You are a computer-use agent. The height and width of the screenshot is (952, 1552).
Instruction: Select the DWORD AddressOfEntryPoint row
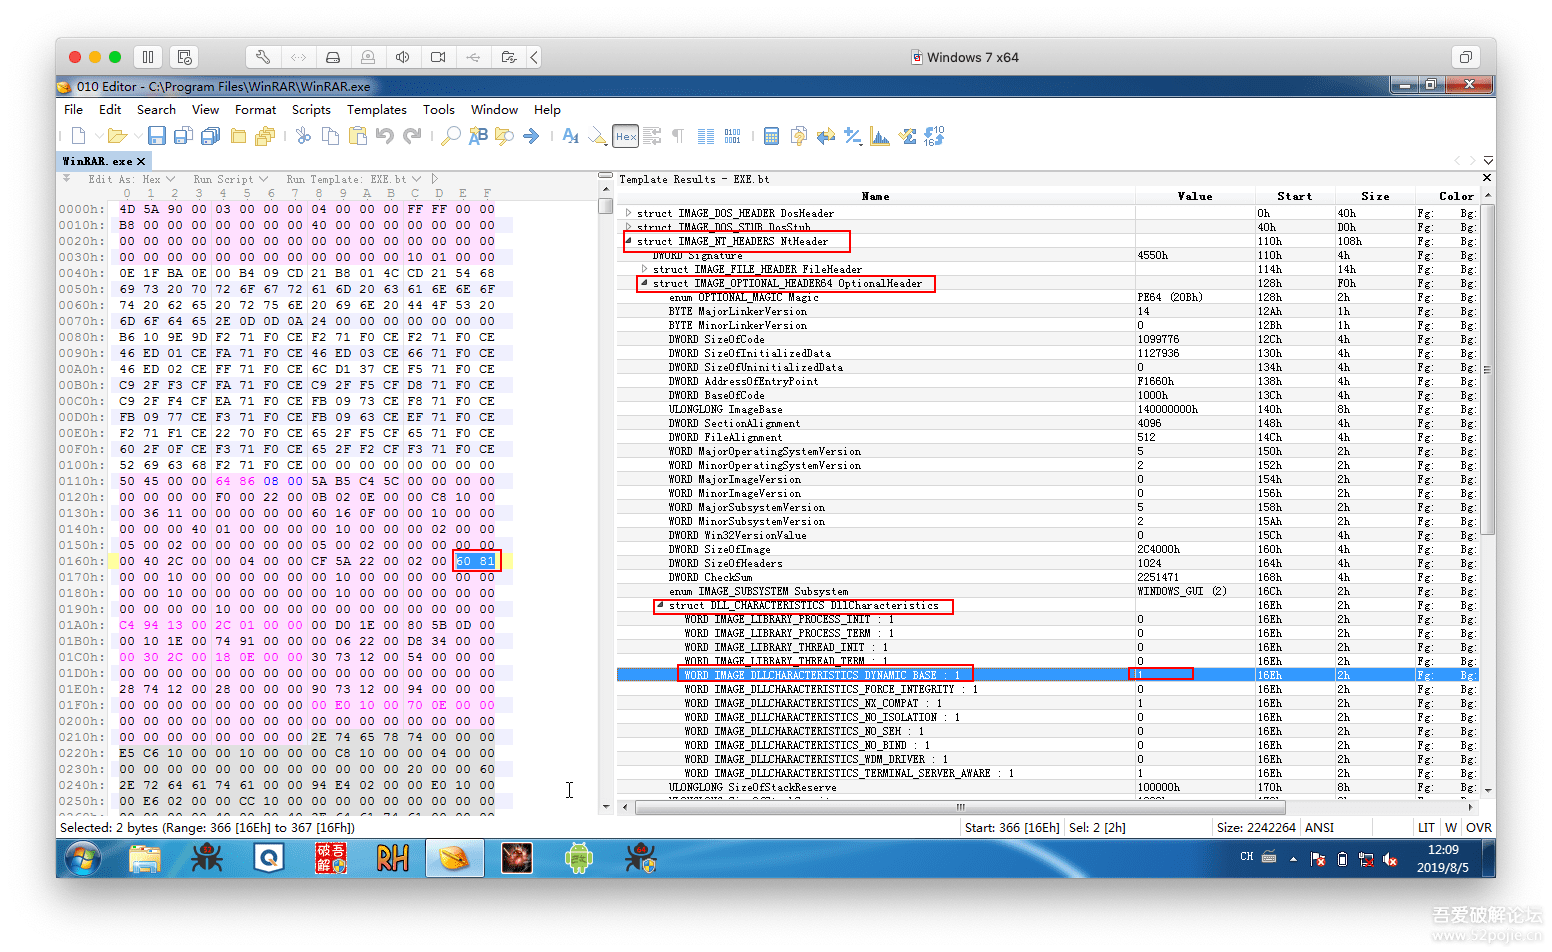(x=1047, y=381)
